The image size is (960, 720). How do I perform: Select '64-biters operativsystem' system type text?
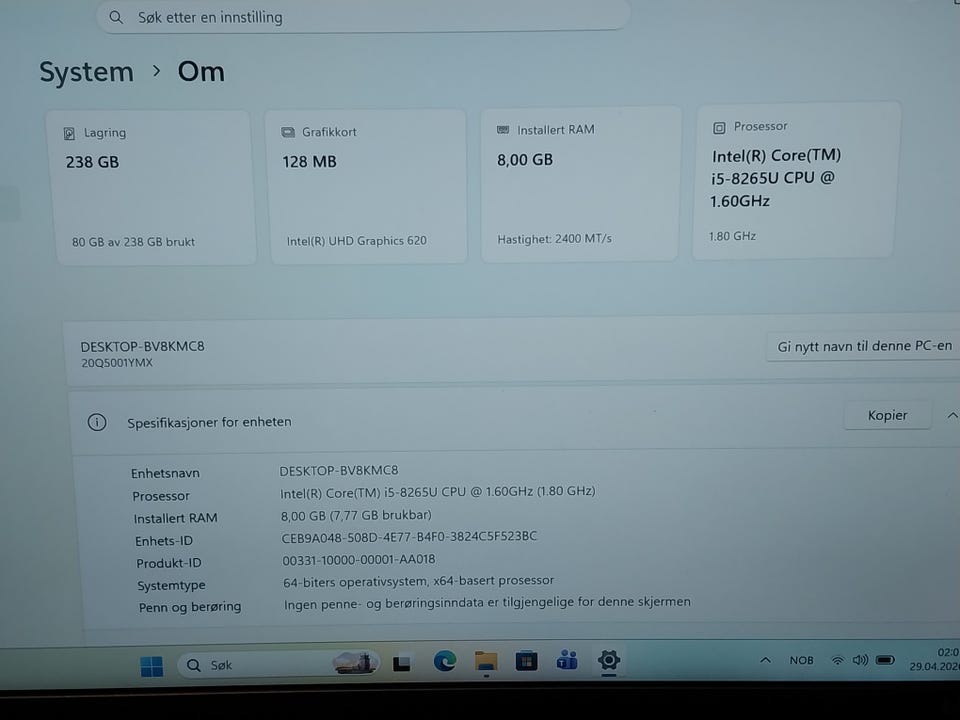click(x=418, y=581)
